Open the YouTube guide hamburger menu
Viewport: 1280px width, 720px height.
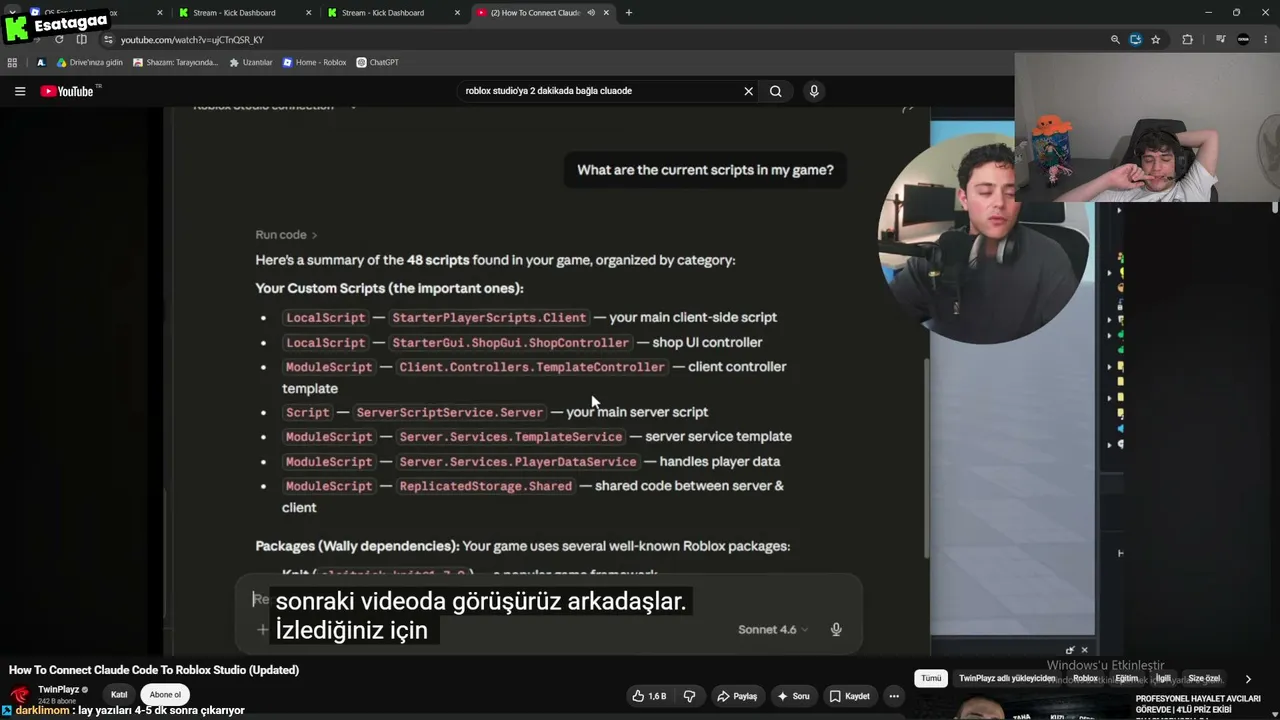click(x=19, y=91)
